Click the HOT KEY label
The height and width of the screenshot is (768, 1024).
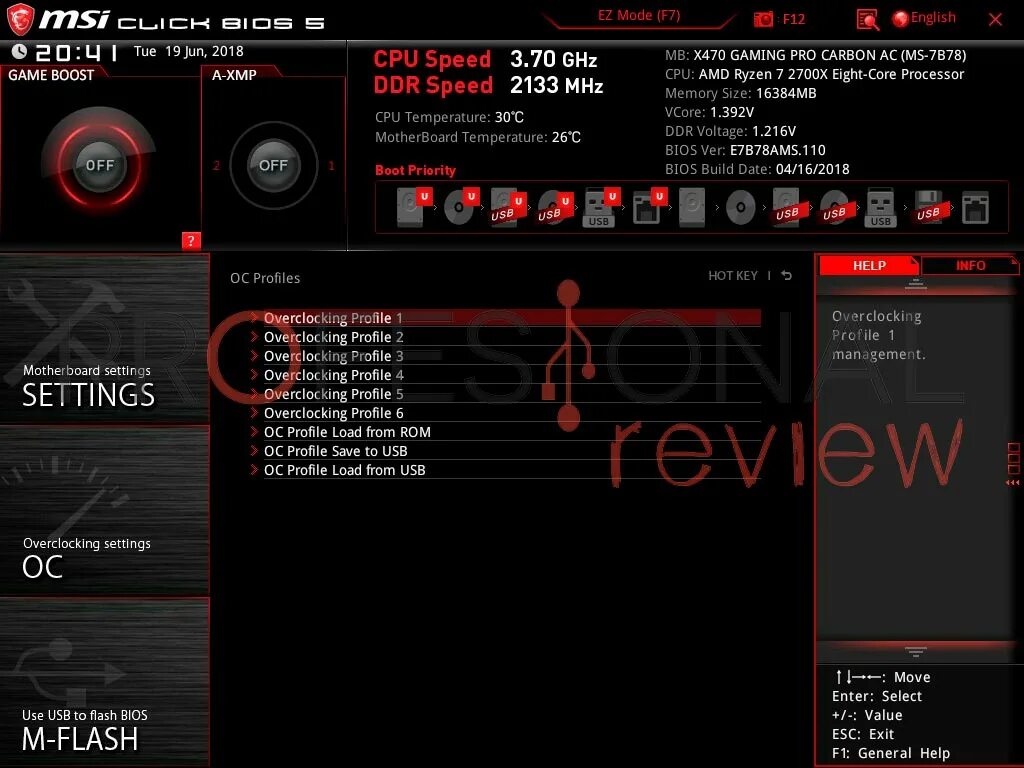(x=733, y=276)
